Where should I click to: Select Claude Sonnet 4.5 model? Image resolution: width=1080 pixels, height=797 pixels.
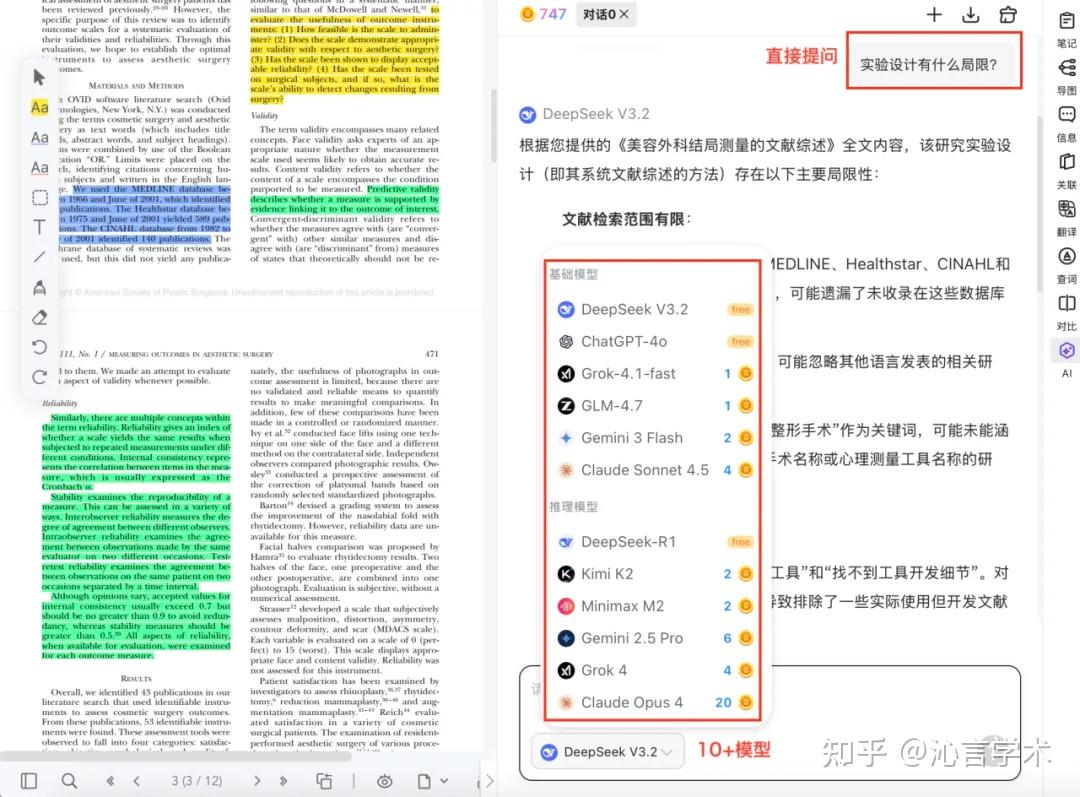pos(654,470)
